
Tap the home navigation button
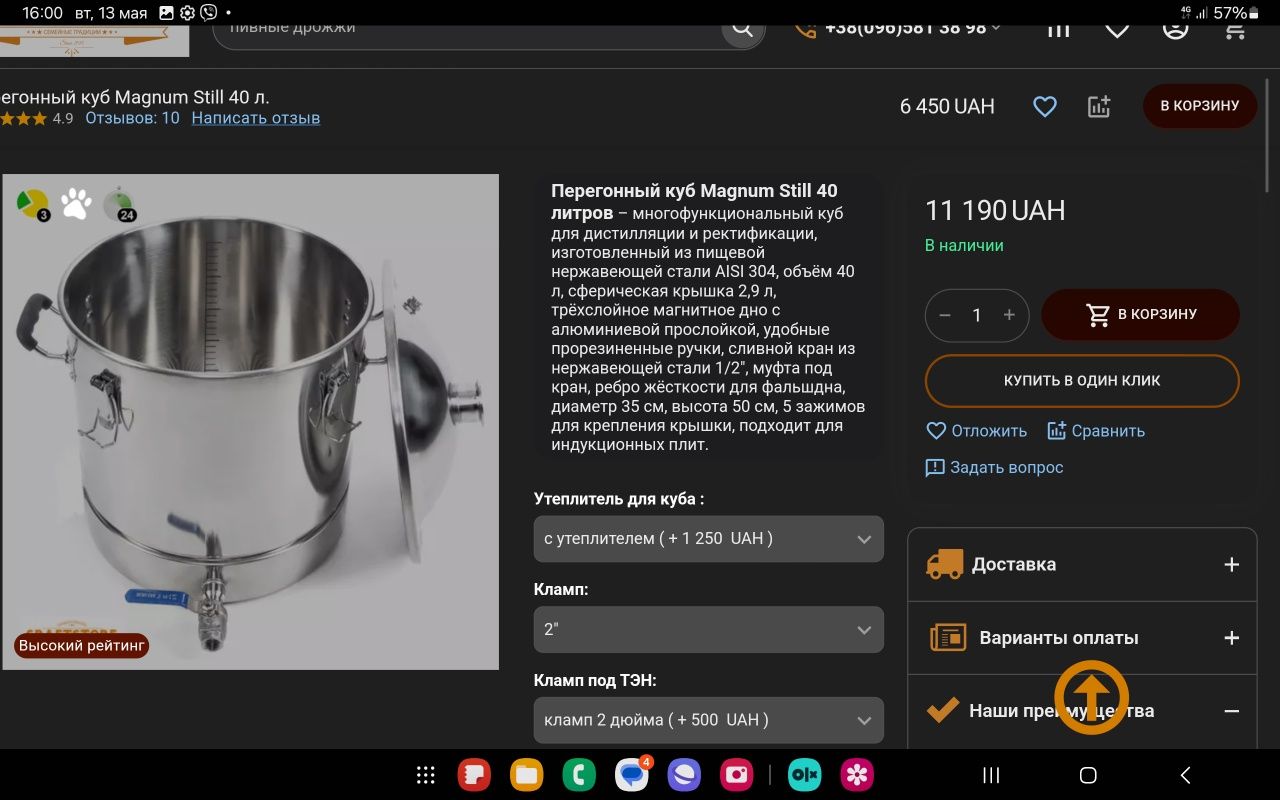1088,775
